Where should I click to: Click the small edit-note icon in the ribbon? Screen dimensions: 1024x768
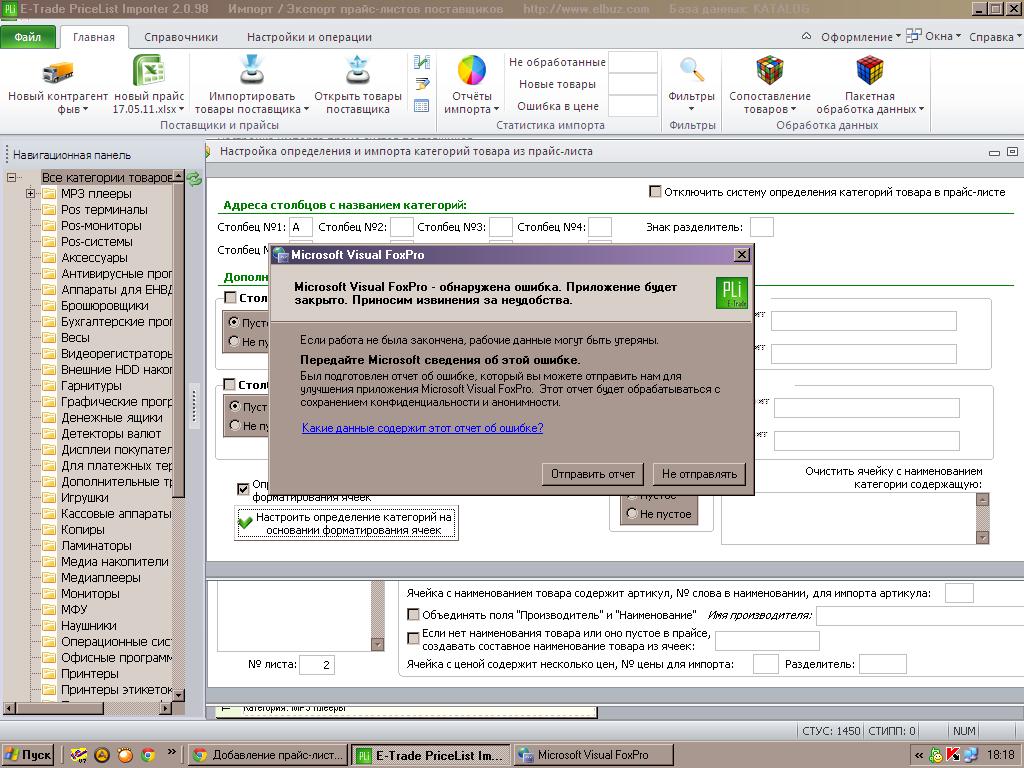click(422, 84)
